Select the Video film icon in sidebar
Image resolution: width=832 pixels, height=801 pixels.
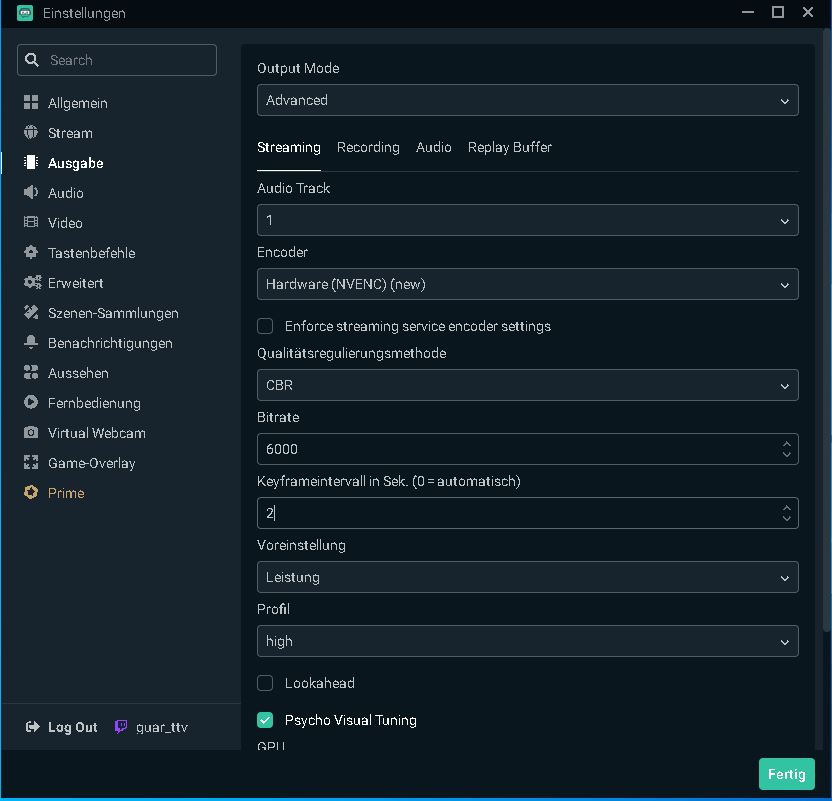[x=30, y=223]
